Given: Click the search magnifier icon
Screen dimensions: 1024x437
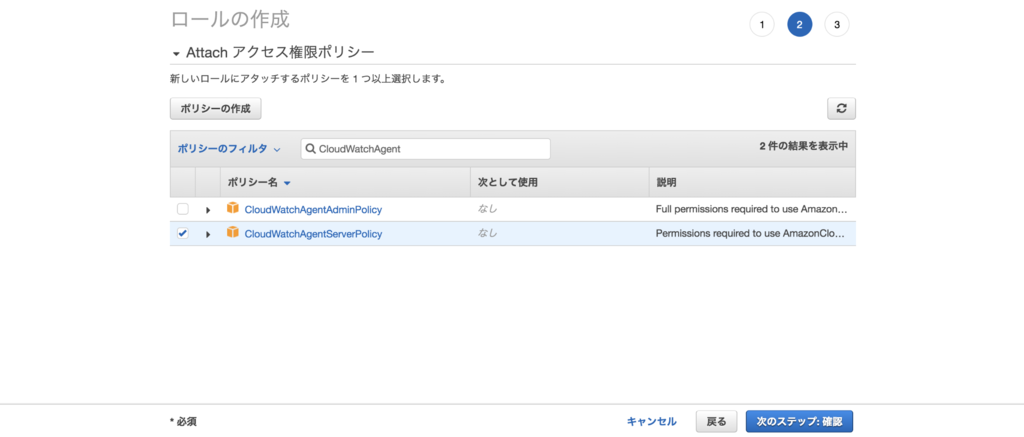Looking at the screenshot, I should coord(311,149).
